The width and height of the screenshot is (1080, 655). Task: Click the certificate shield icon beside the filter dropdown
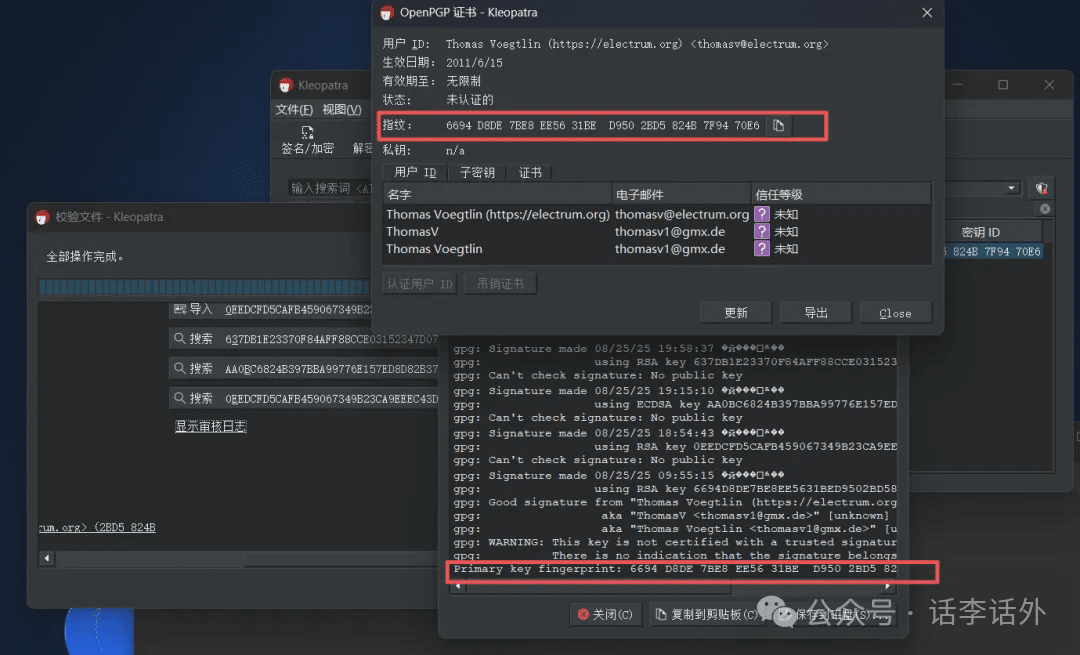1042,188
